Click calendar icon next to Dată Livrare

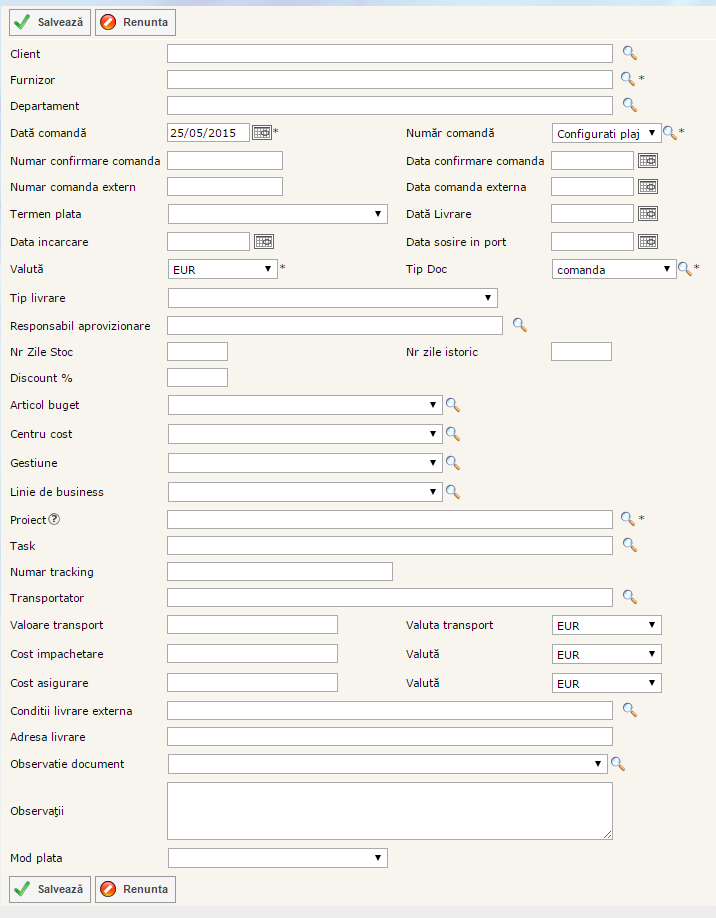[648, 213]
